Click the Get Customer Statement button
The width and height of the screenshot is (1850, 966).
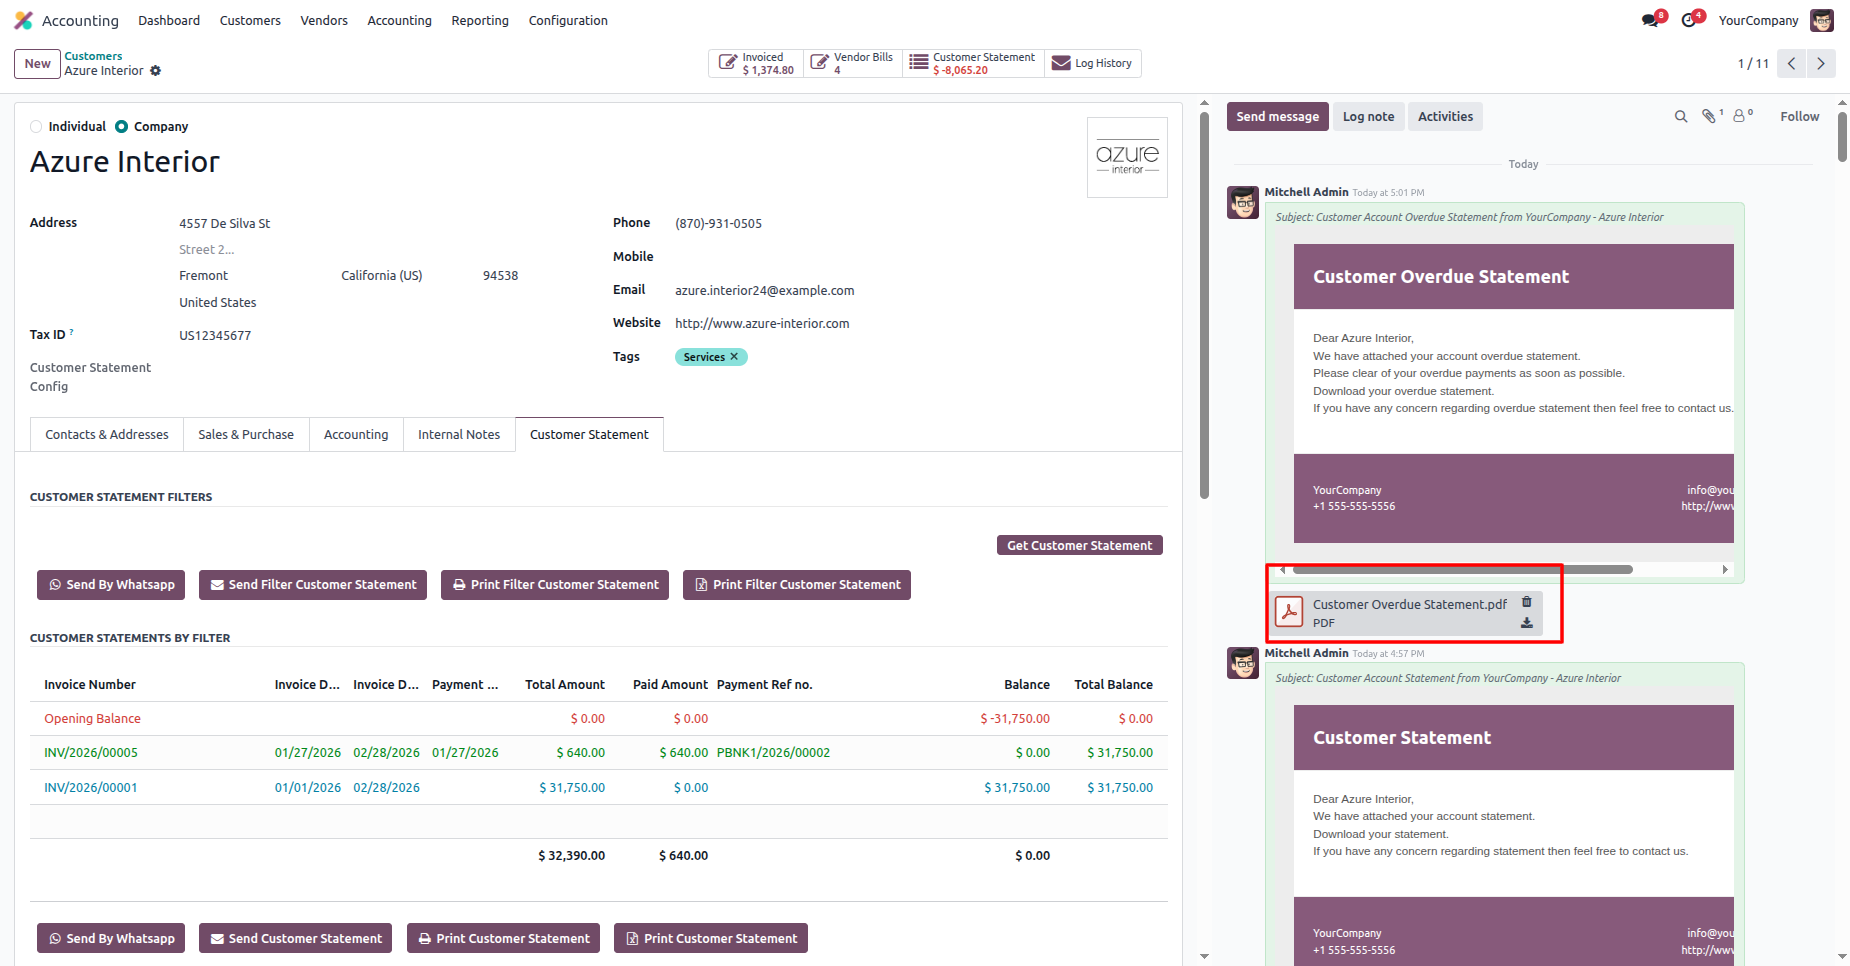1079,546
